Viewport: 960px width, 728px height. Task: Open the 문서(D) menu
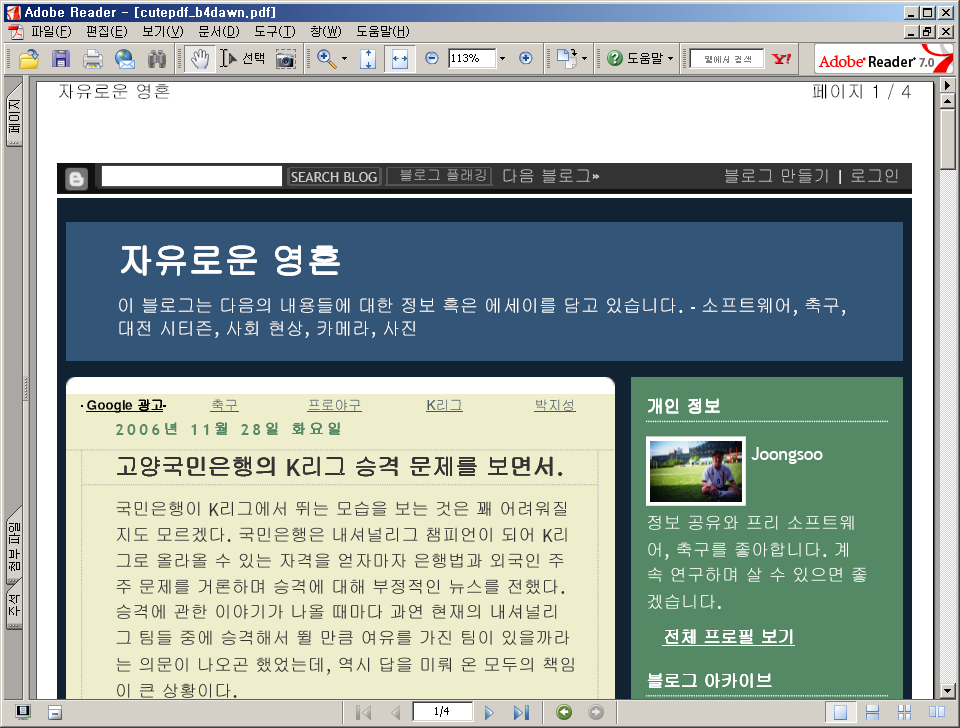tap(219, 31)
